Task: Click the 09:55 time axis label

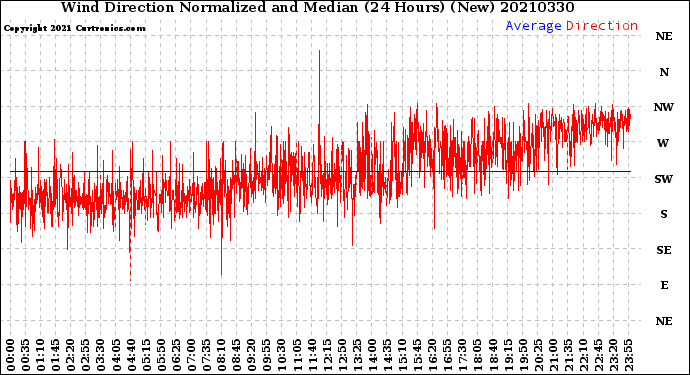Action: coord(266,355)
